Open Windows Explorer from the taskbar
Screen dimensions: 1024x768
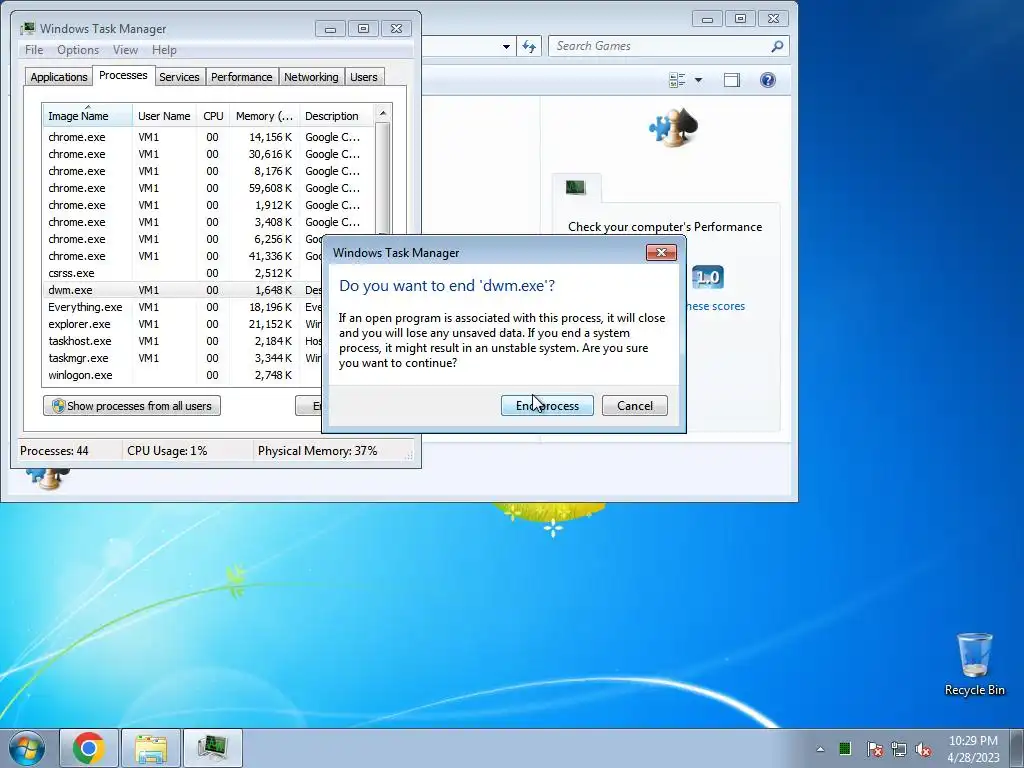(151, 748)
